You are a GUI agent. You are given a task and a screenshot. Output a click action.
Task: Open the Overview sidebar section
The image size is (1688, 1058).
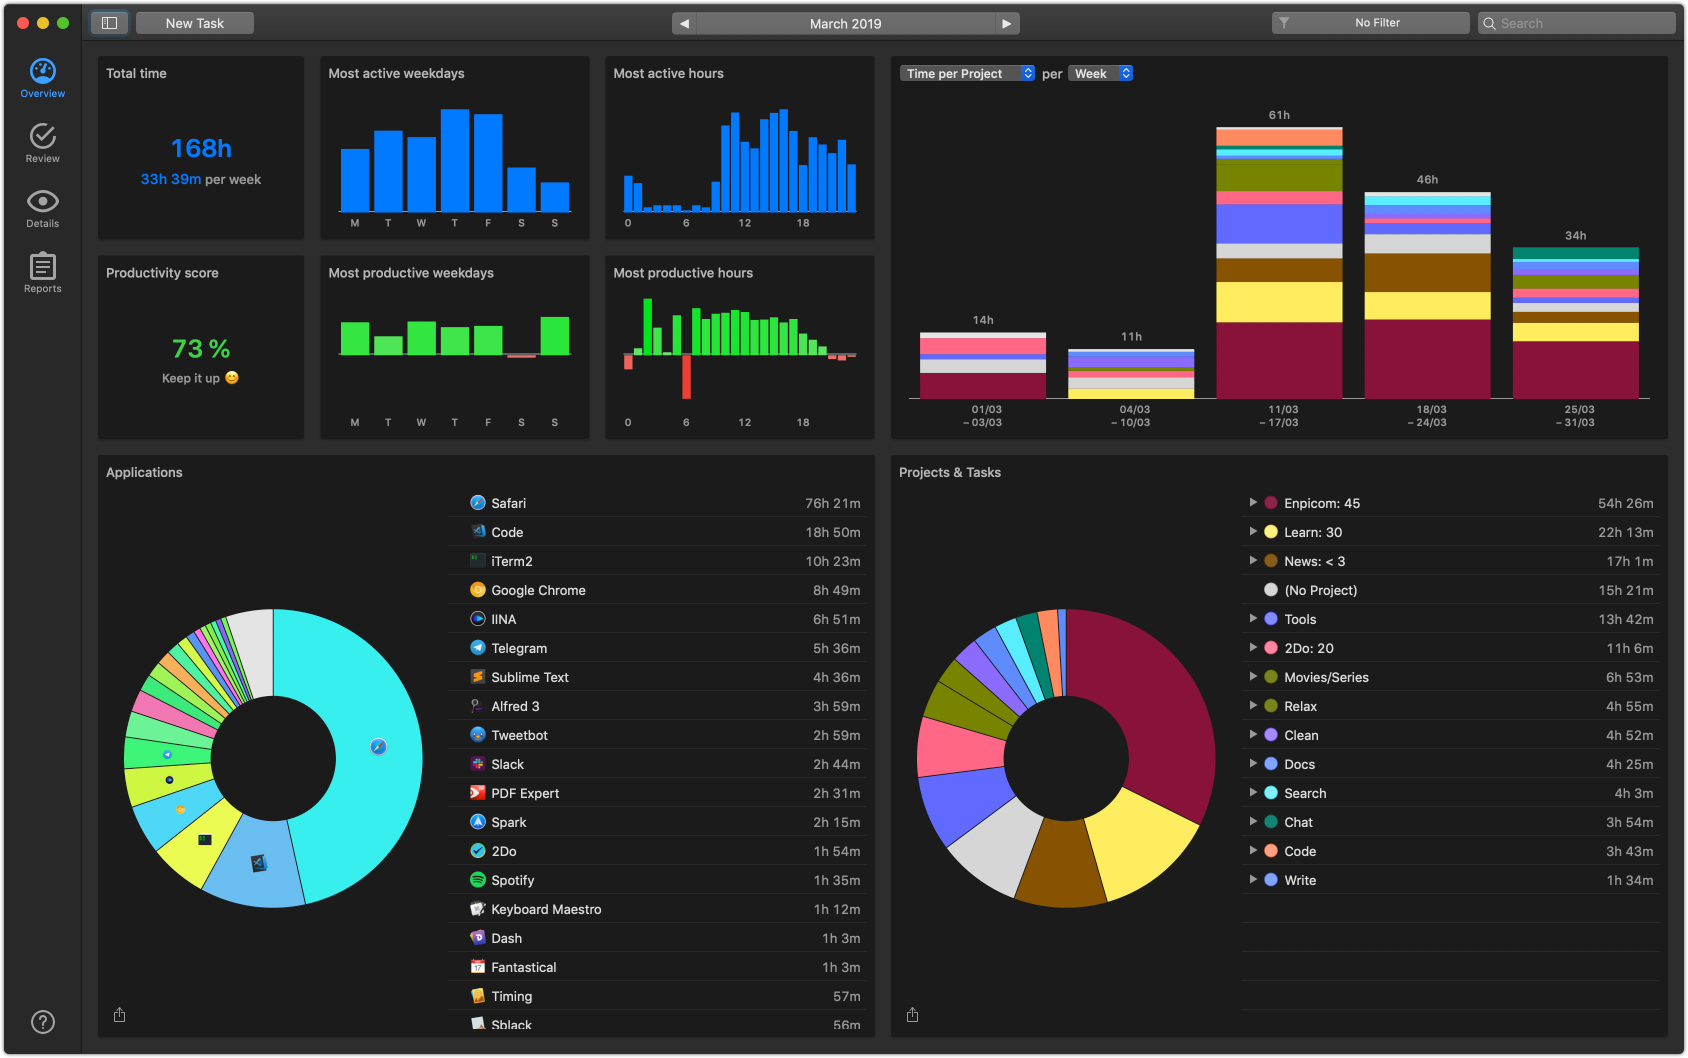[x=42, y=78]
